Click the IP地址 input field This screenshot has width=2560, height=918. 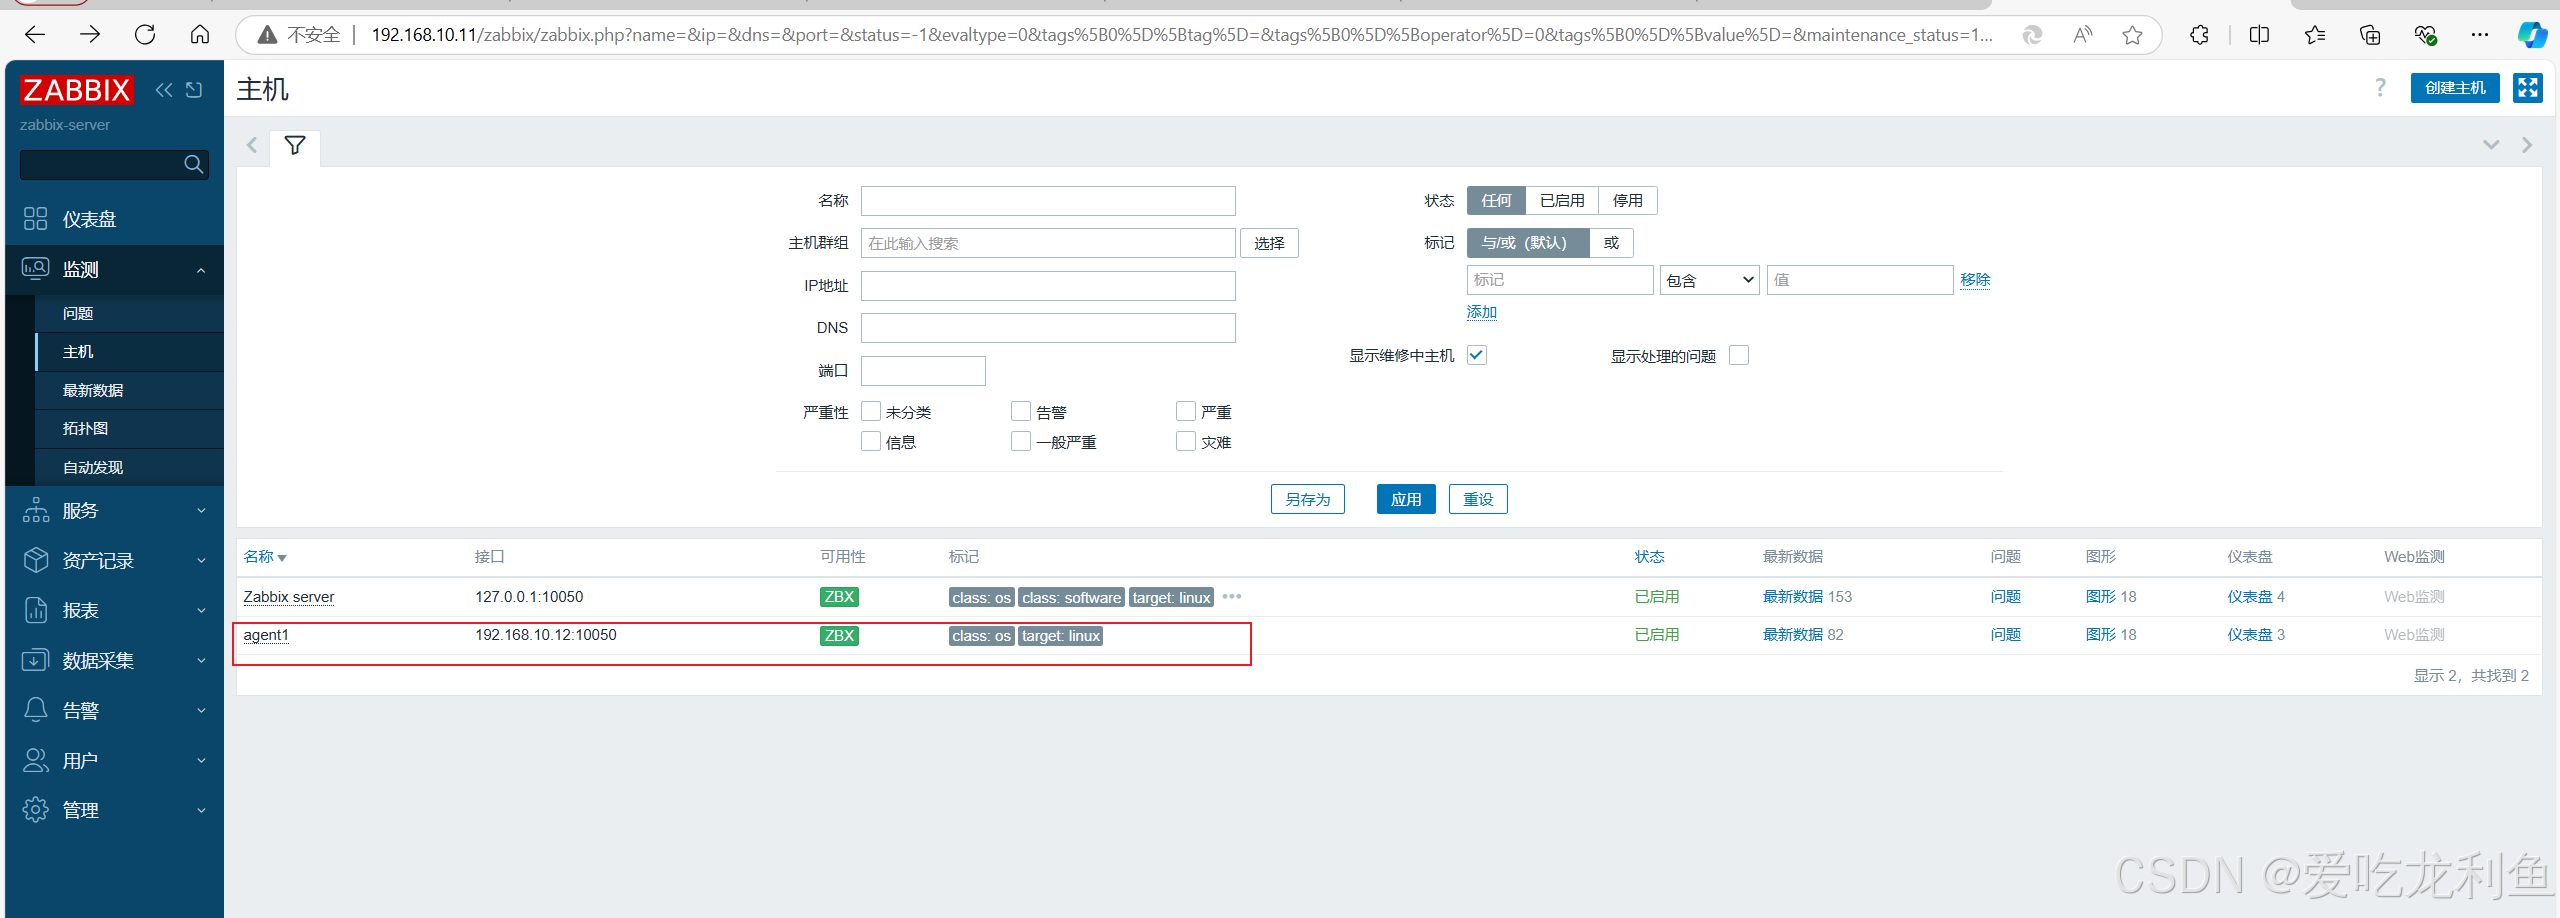point(1048,286)
